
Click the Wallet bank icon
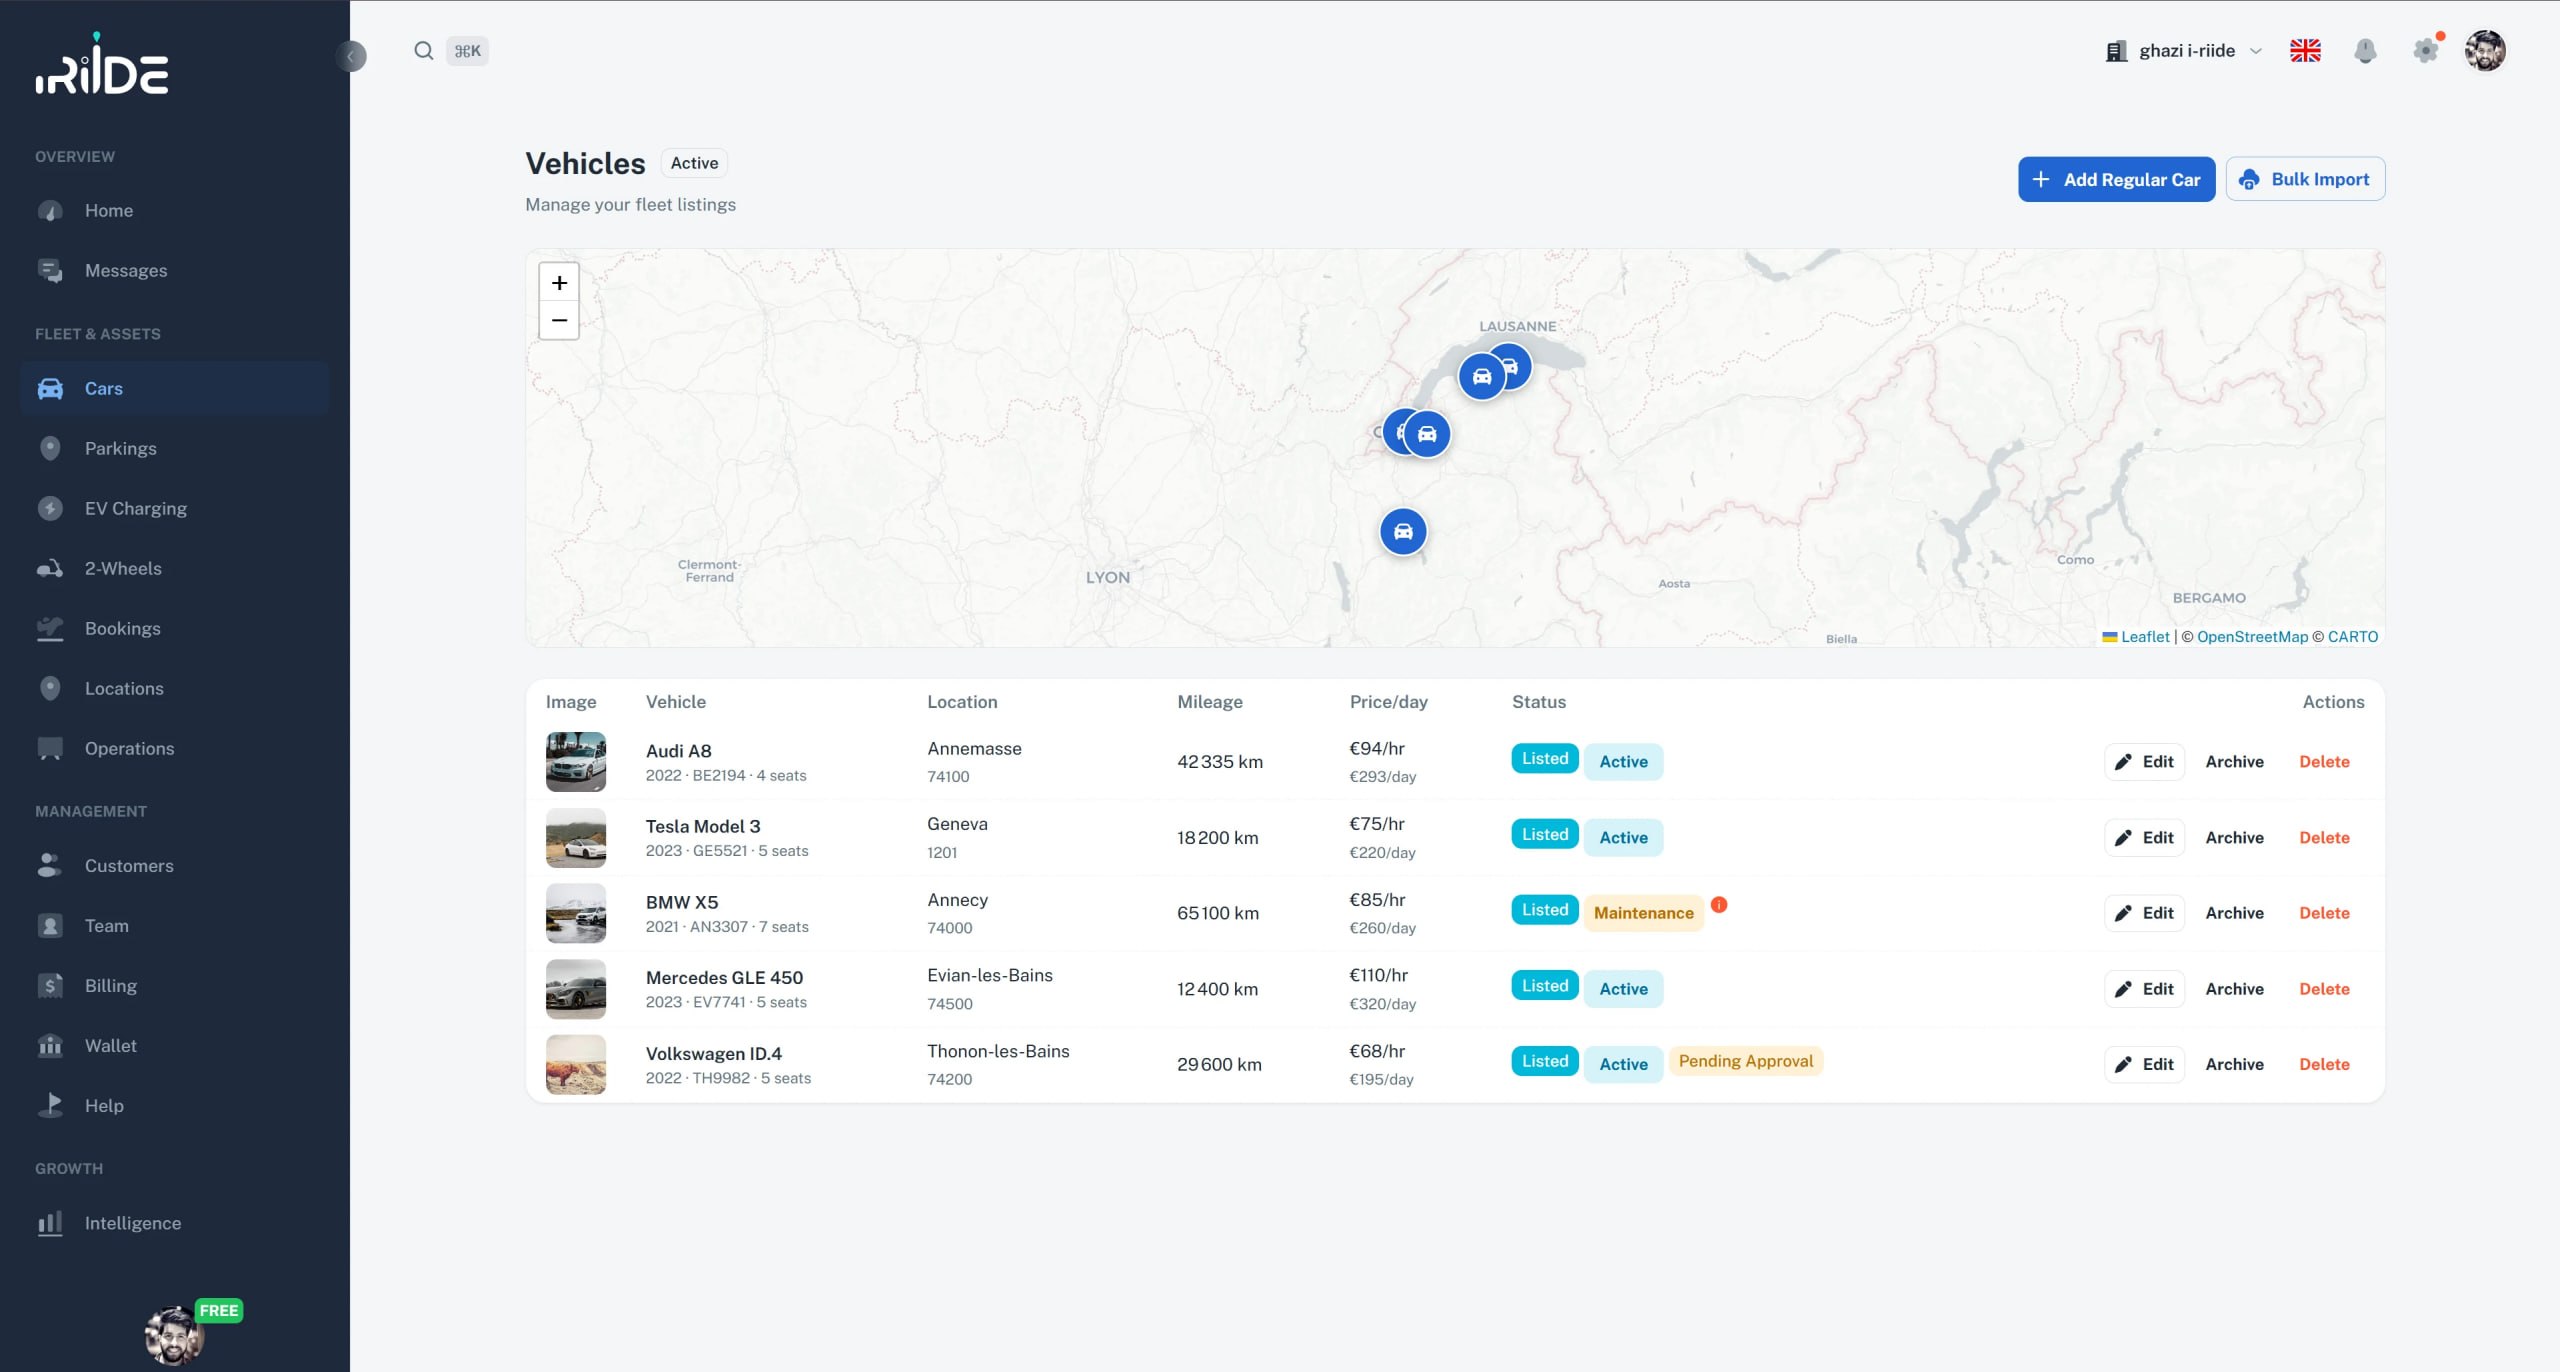[50, 1046]
